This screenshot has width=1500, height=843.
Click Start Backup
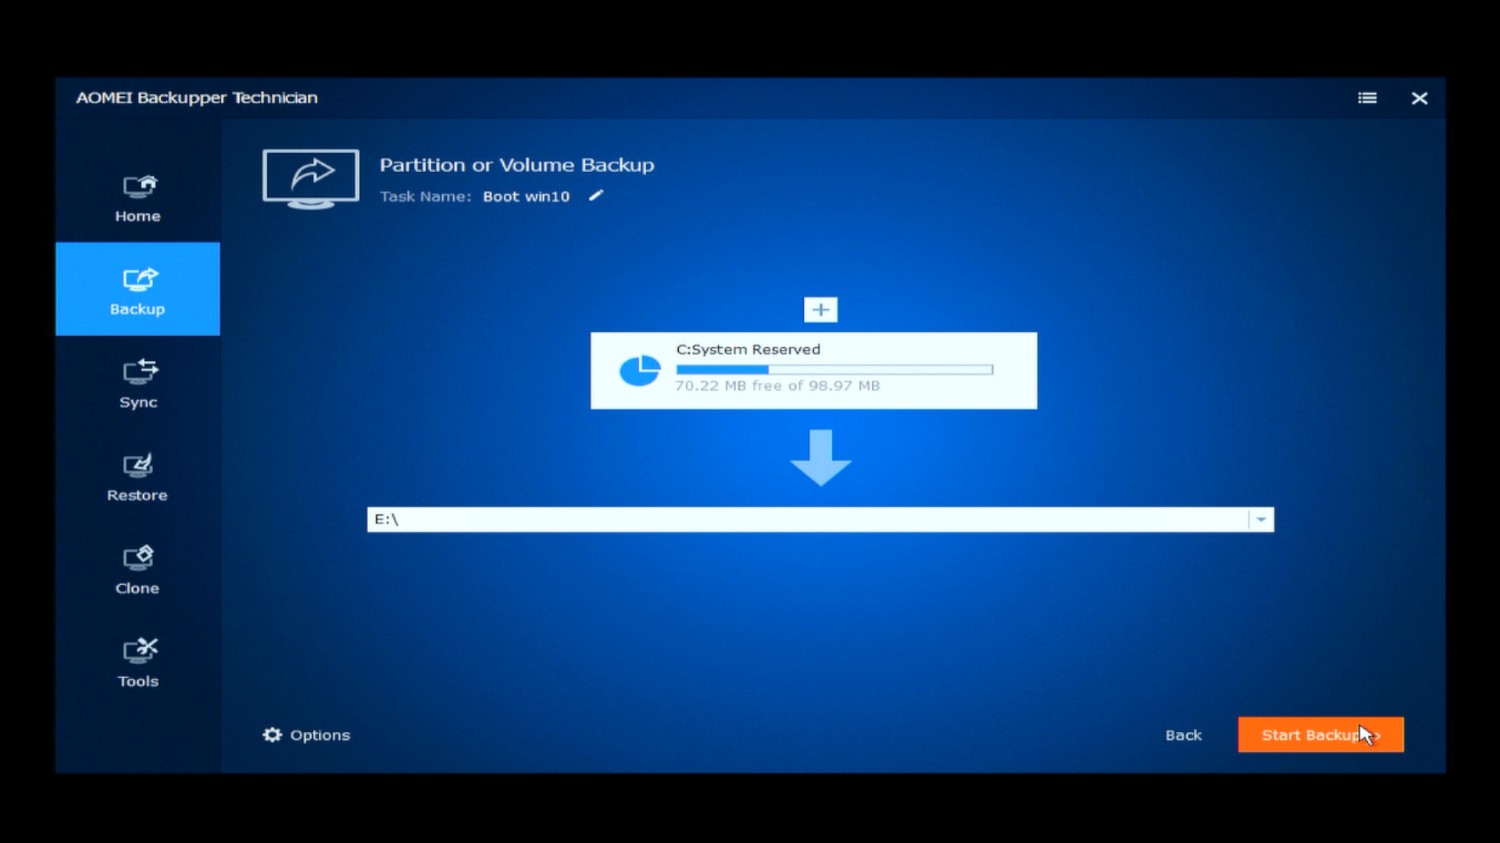click(x=1321, y=735)
